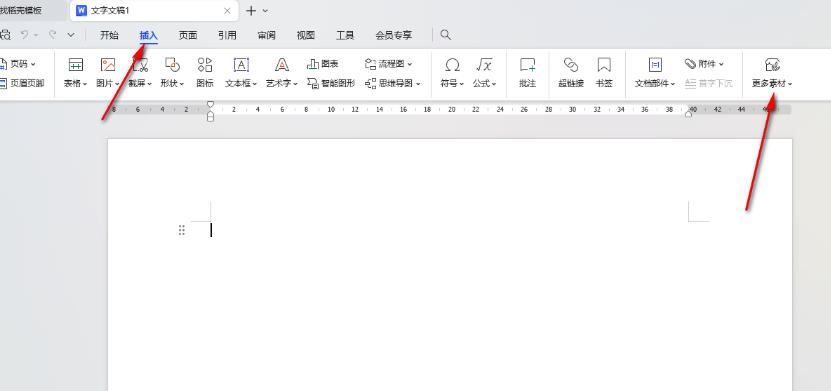The height and width of the screenshot is (391, 831).
Task: Insert a chart with 图表
Action: [x=322, y=64]
